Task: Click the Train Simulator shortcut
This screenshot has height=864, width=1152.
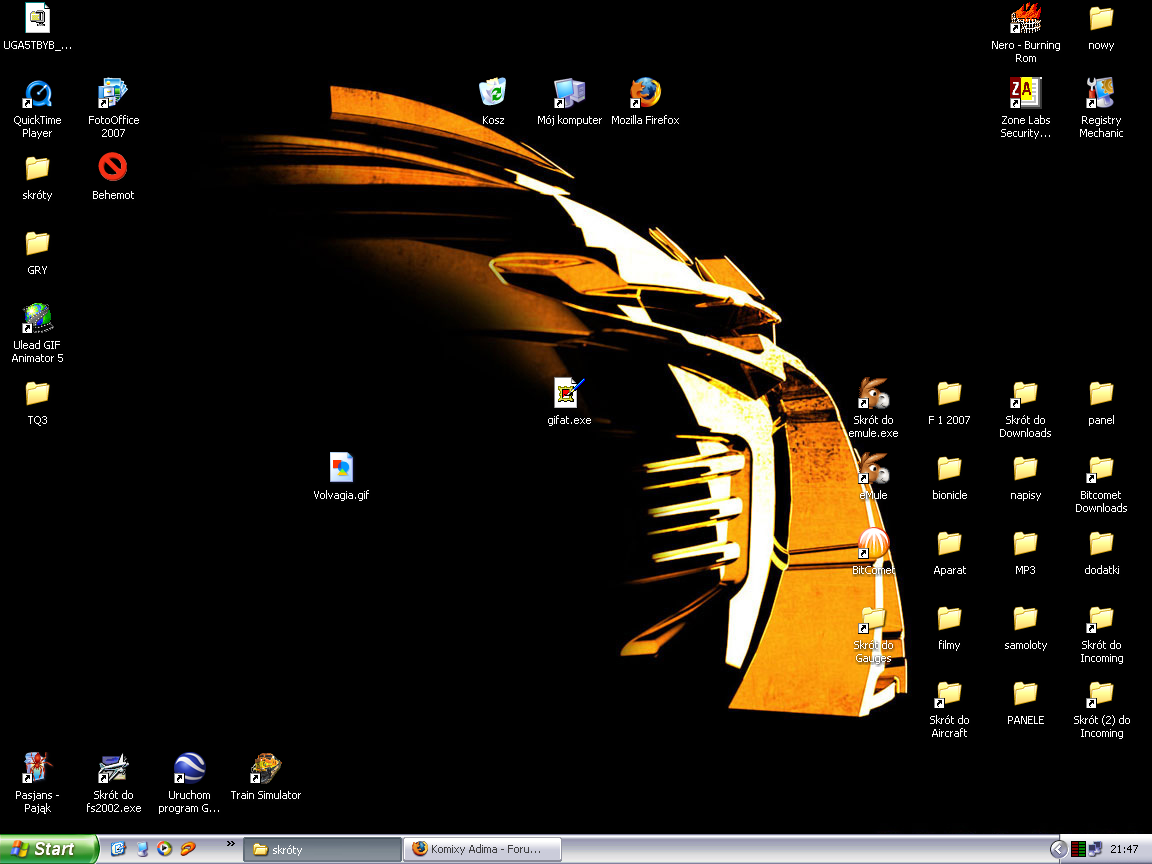Action: pos(265,769)
